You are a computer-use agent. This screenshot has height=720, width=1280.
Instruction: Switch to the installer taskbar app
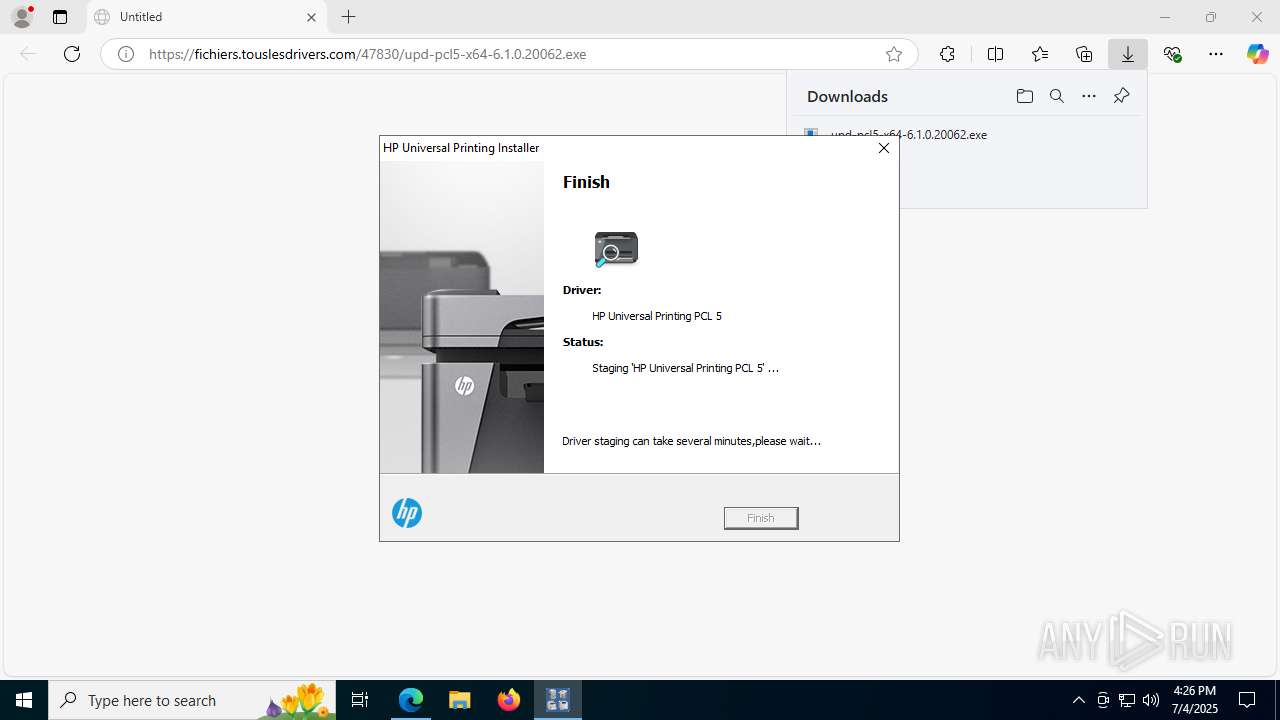click(x=558, y=700)
